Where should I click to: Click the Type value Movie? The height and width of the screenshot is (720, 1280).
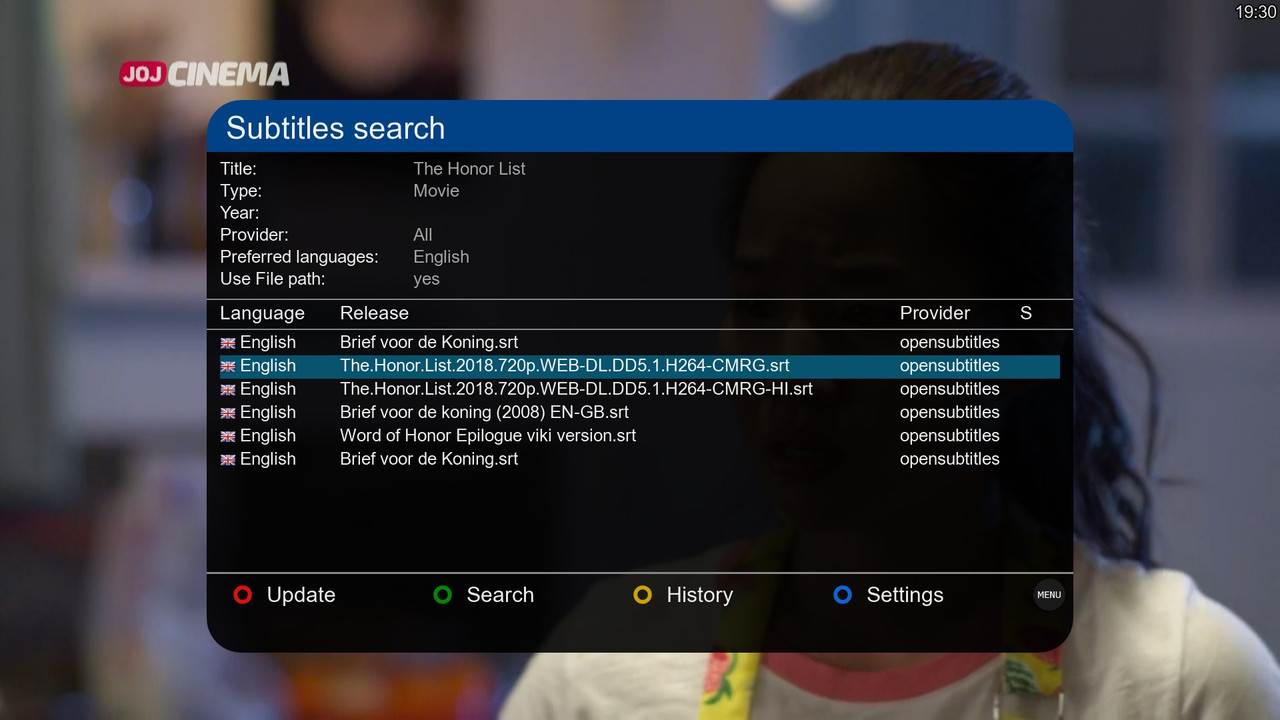pos(436,191)
